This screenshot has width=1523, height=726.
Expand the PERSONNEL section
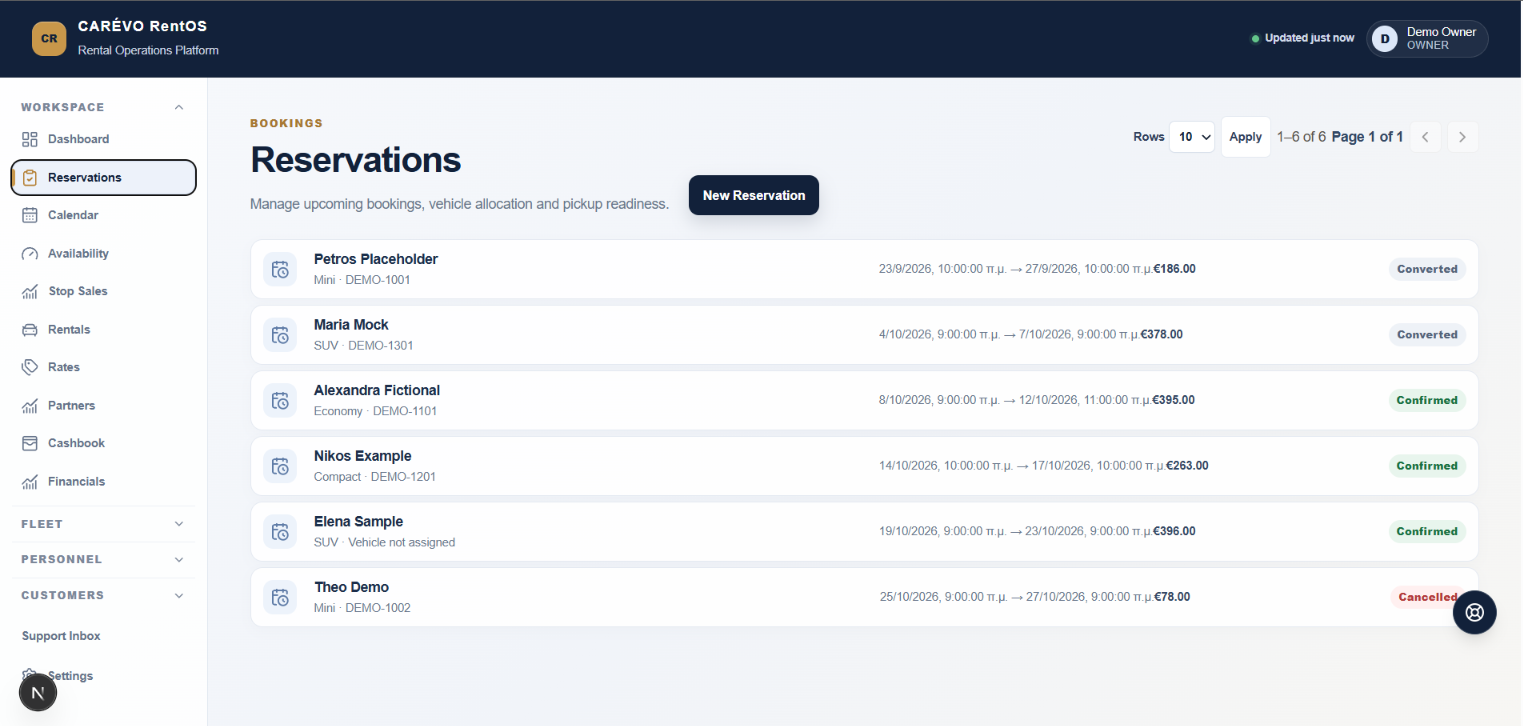tap(103, 560)
